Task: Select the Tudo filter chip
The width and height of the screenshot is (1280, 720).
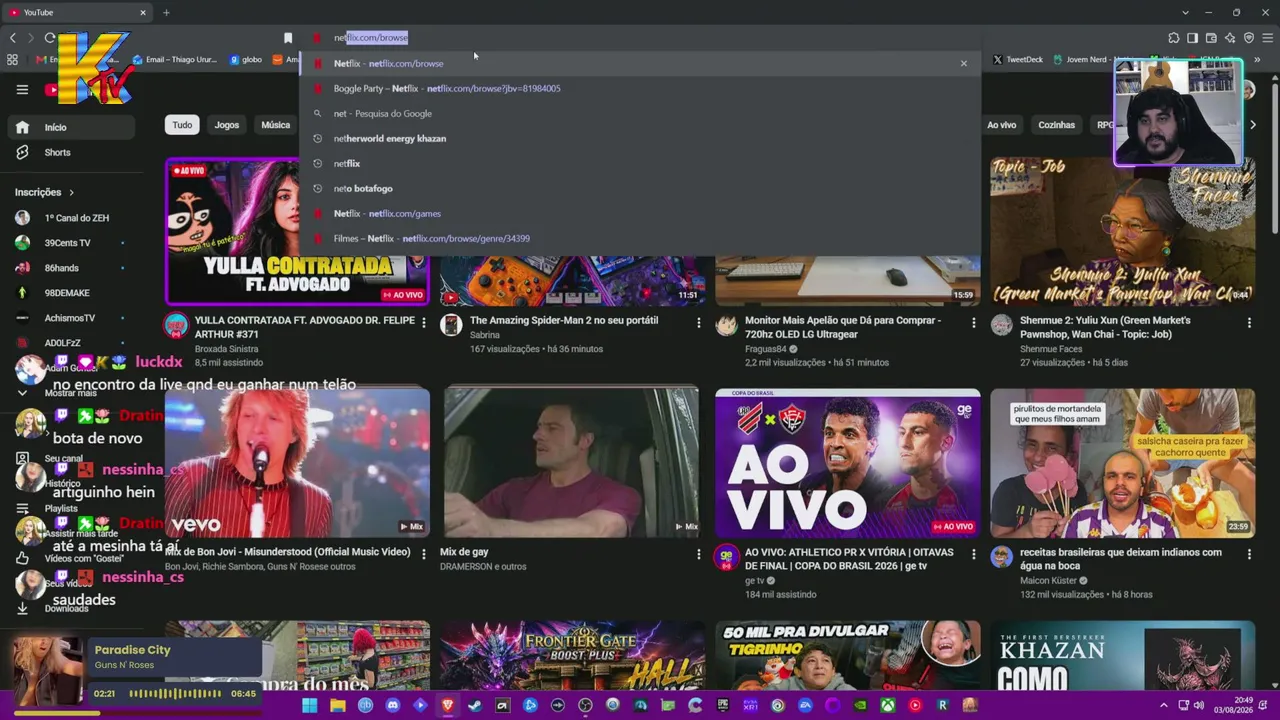Action: (182, 125)
